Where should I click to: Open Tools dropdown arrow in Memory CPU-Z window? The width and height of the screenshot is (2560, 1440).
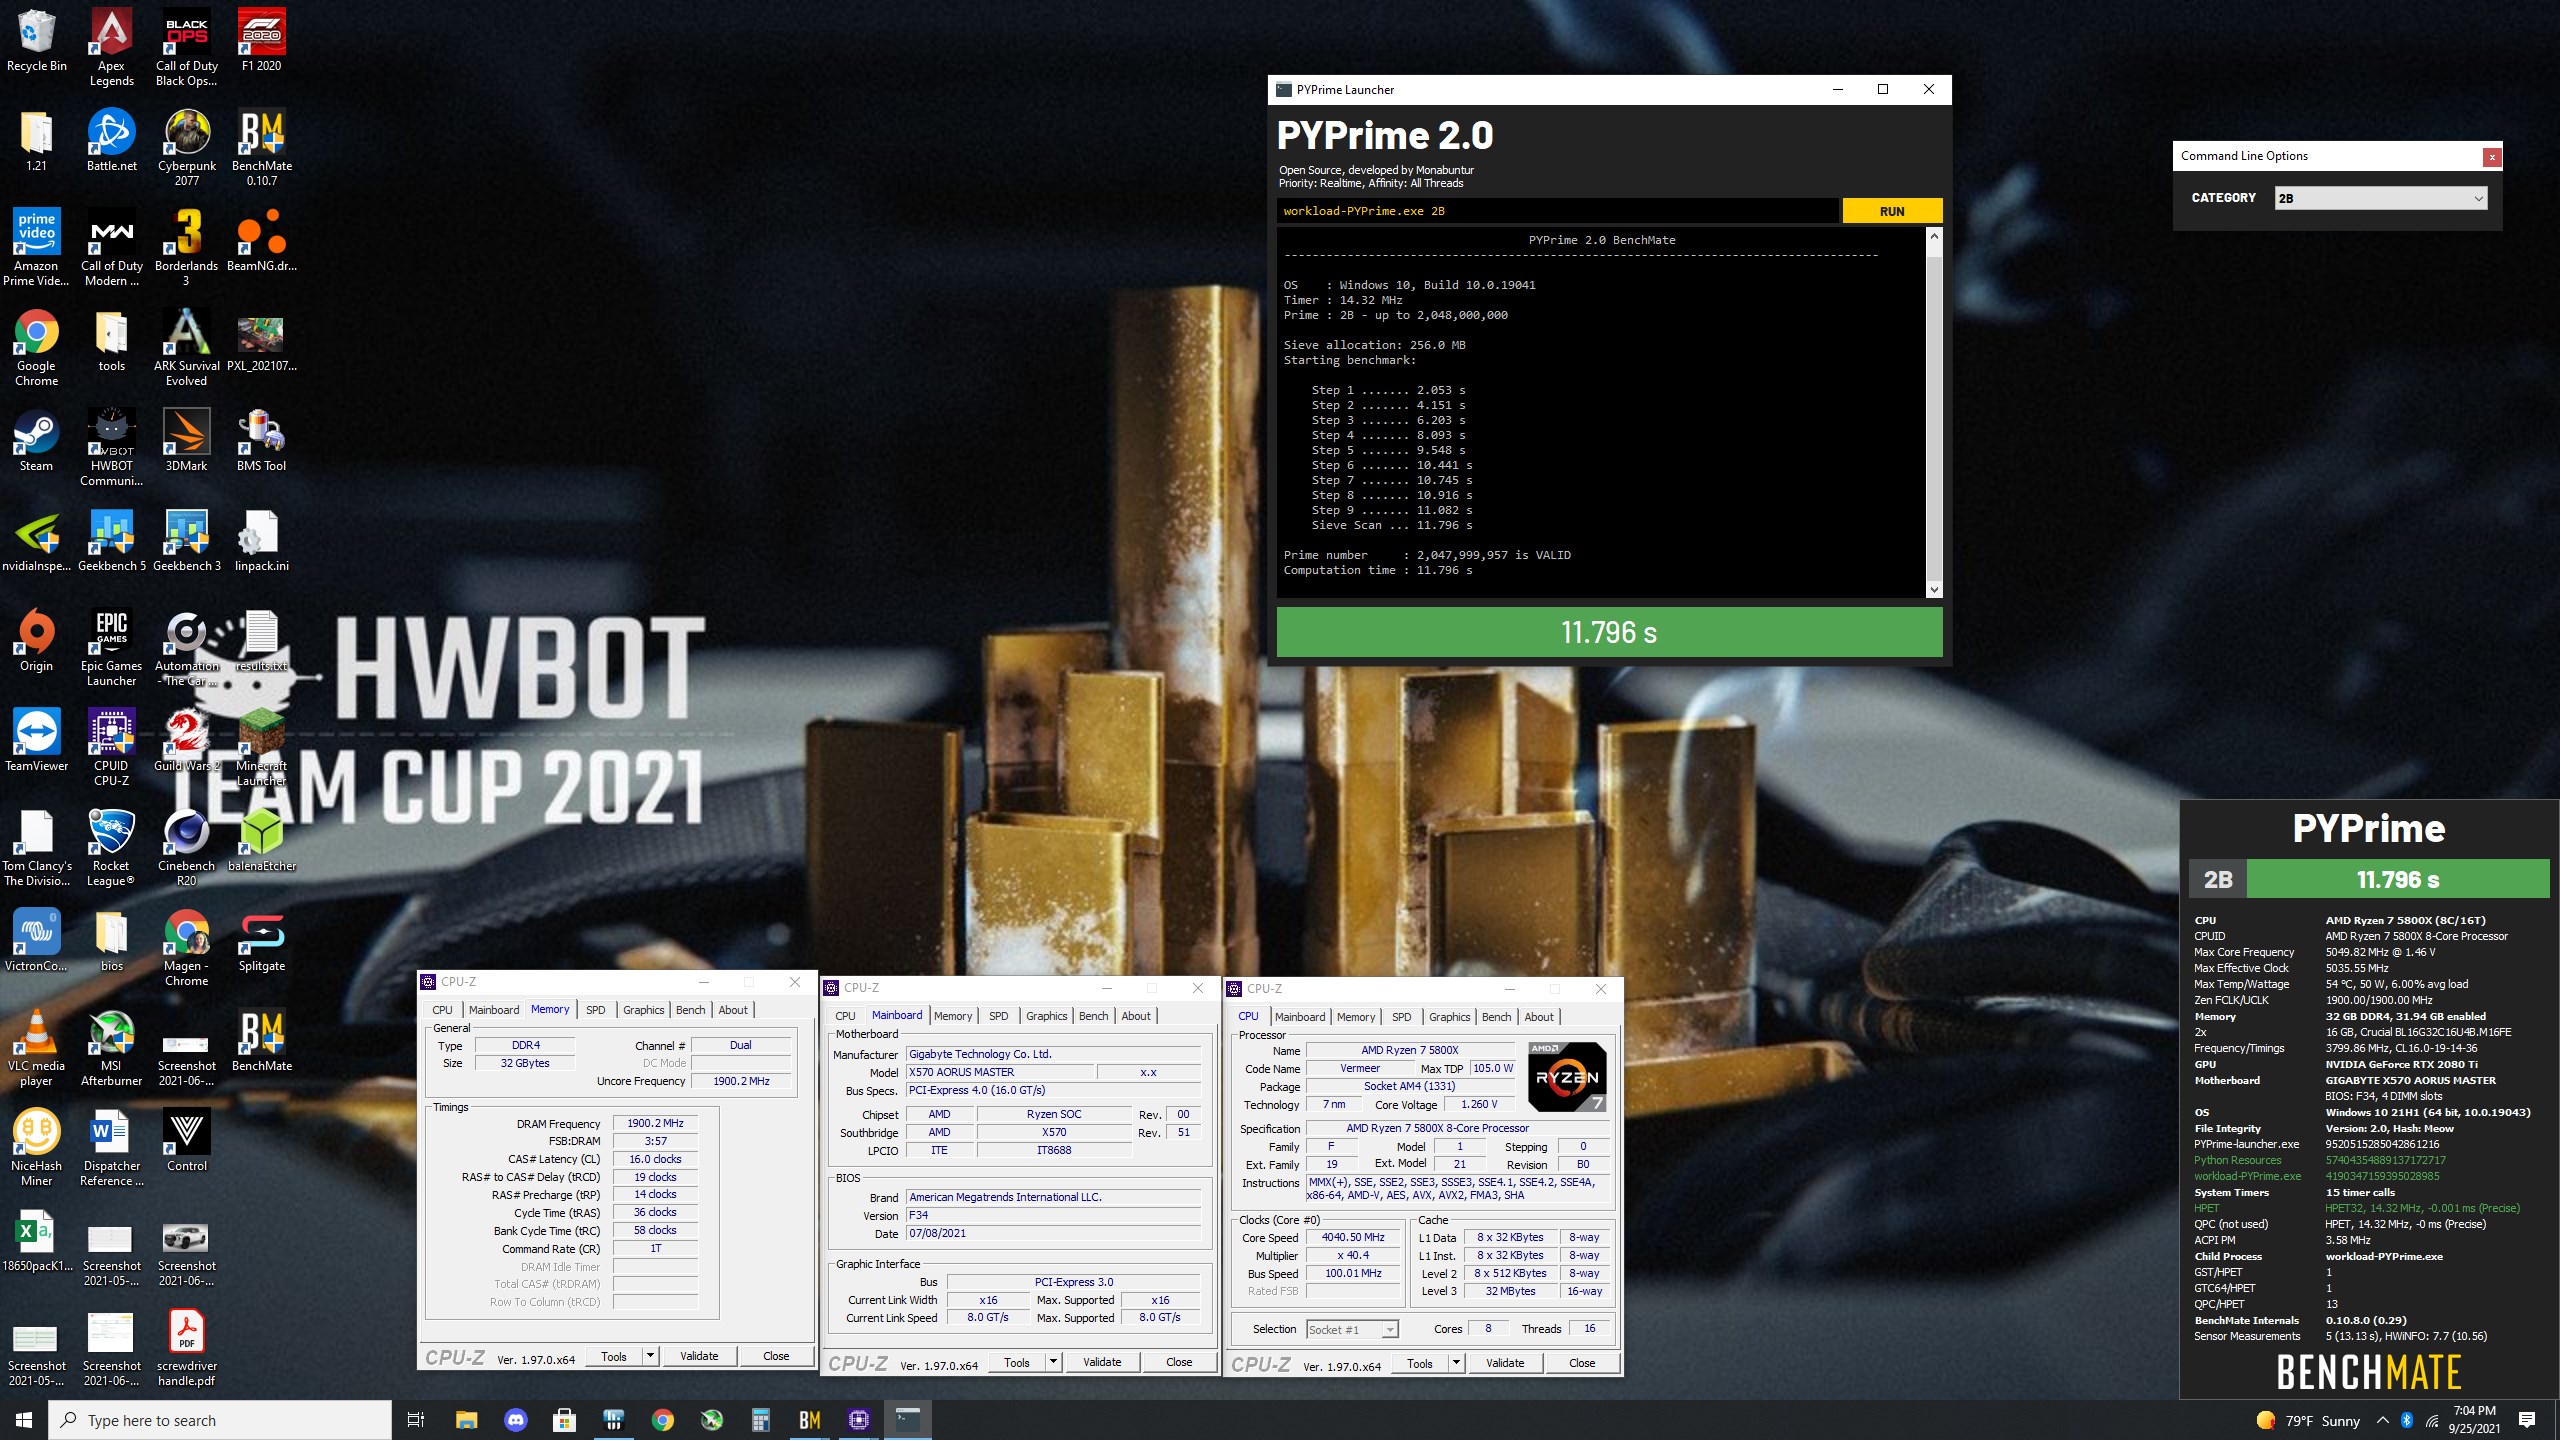click(x=650, y=1356)
